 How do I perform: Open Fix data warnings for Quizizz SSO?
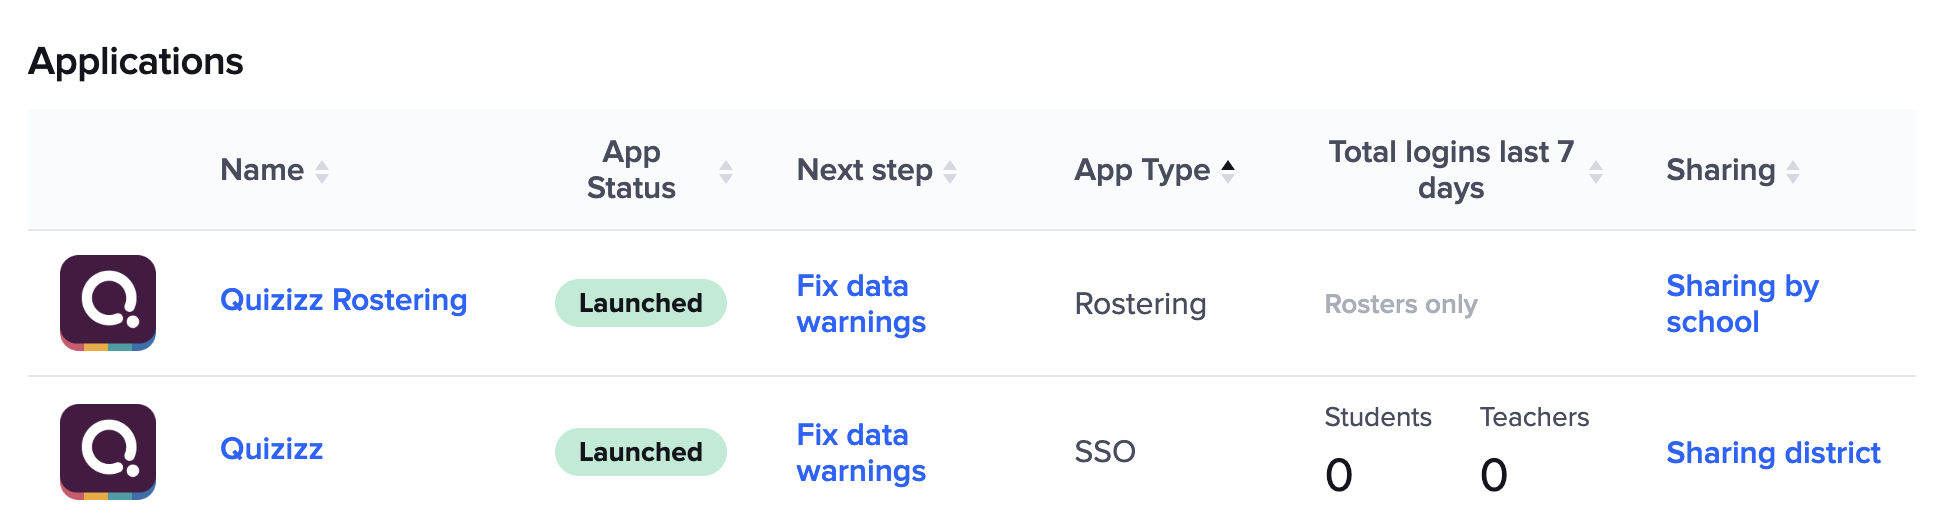point(861,453)
